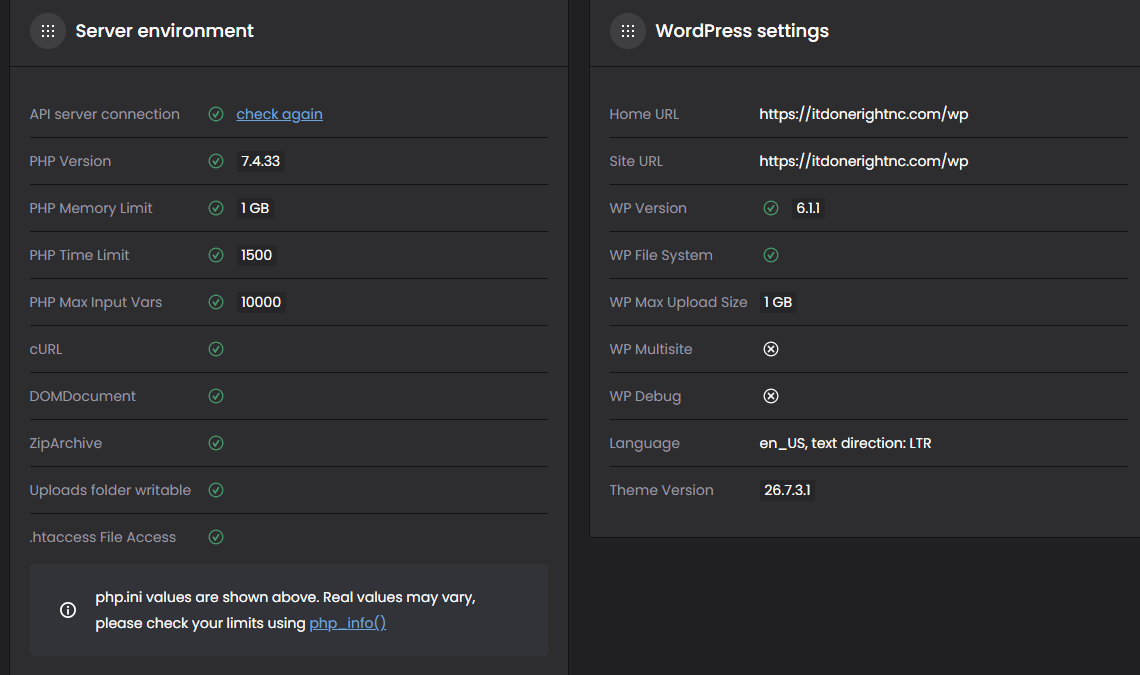
Task: Click the WP Max Upload Size label
Action: (678, 302)
